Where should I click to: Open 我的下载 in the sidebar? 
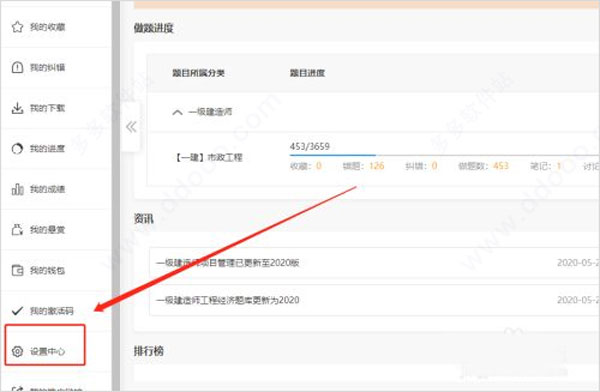[47, 108]
